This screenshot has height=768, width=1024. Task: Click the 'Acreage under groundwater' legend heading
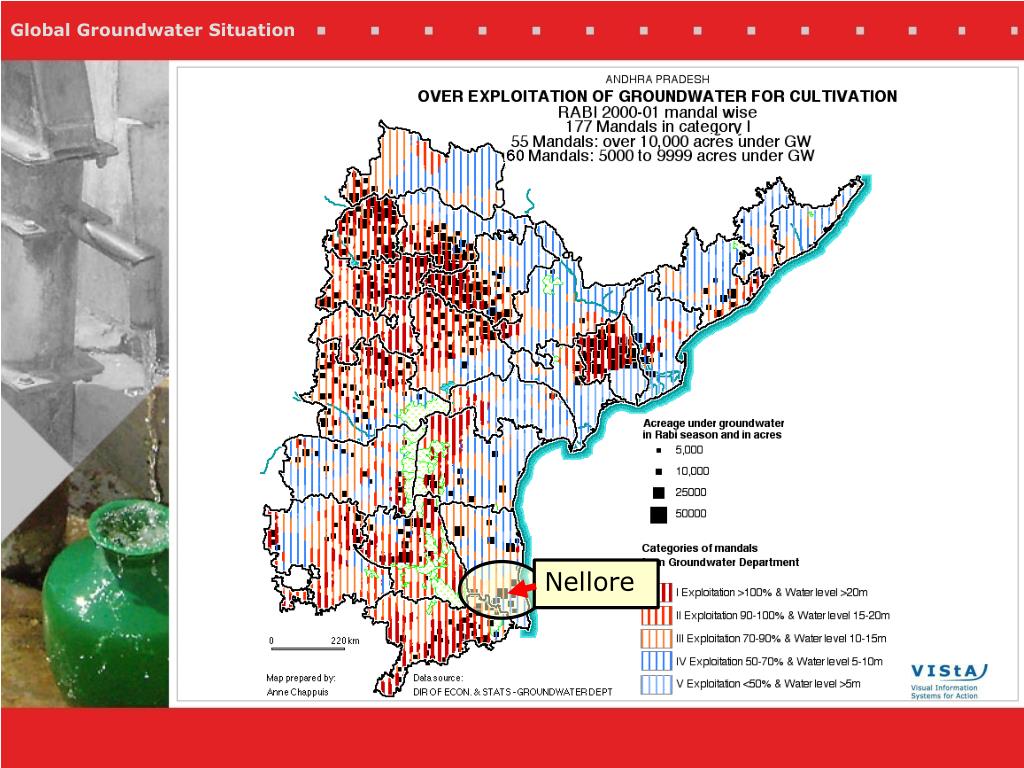(x=713, y=423)
